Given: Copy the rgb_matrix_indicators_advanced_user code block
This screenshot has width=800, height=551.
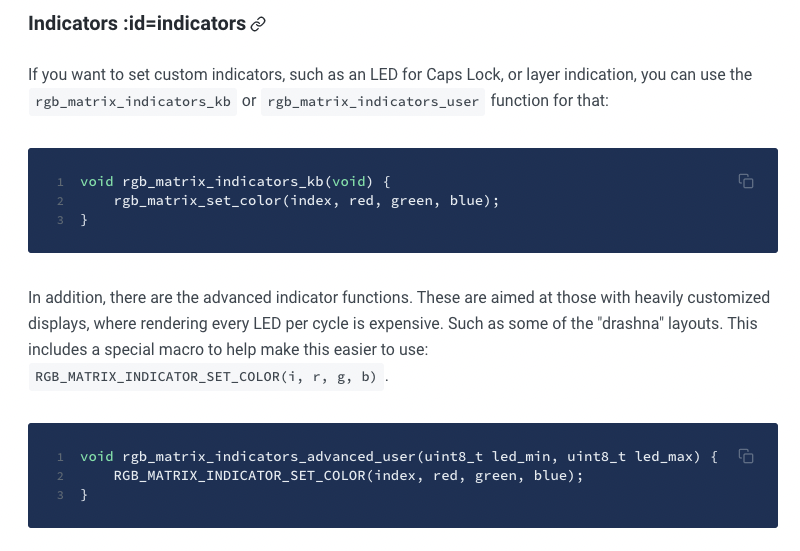Looking at the screenshot, I should point(746,456).
